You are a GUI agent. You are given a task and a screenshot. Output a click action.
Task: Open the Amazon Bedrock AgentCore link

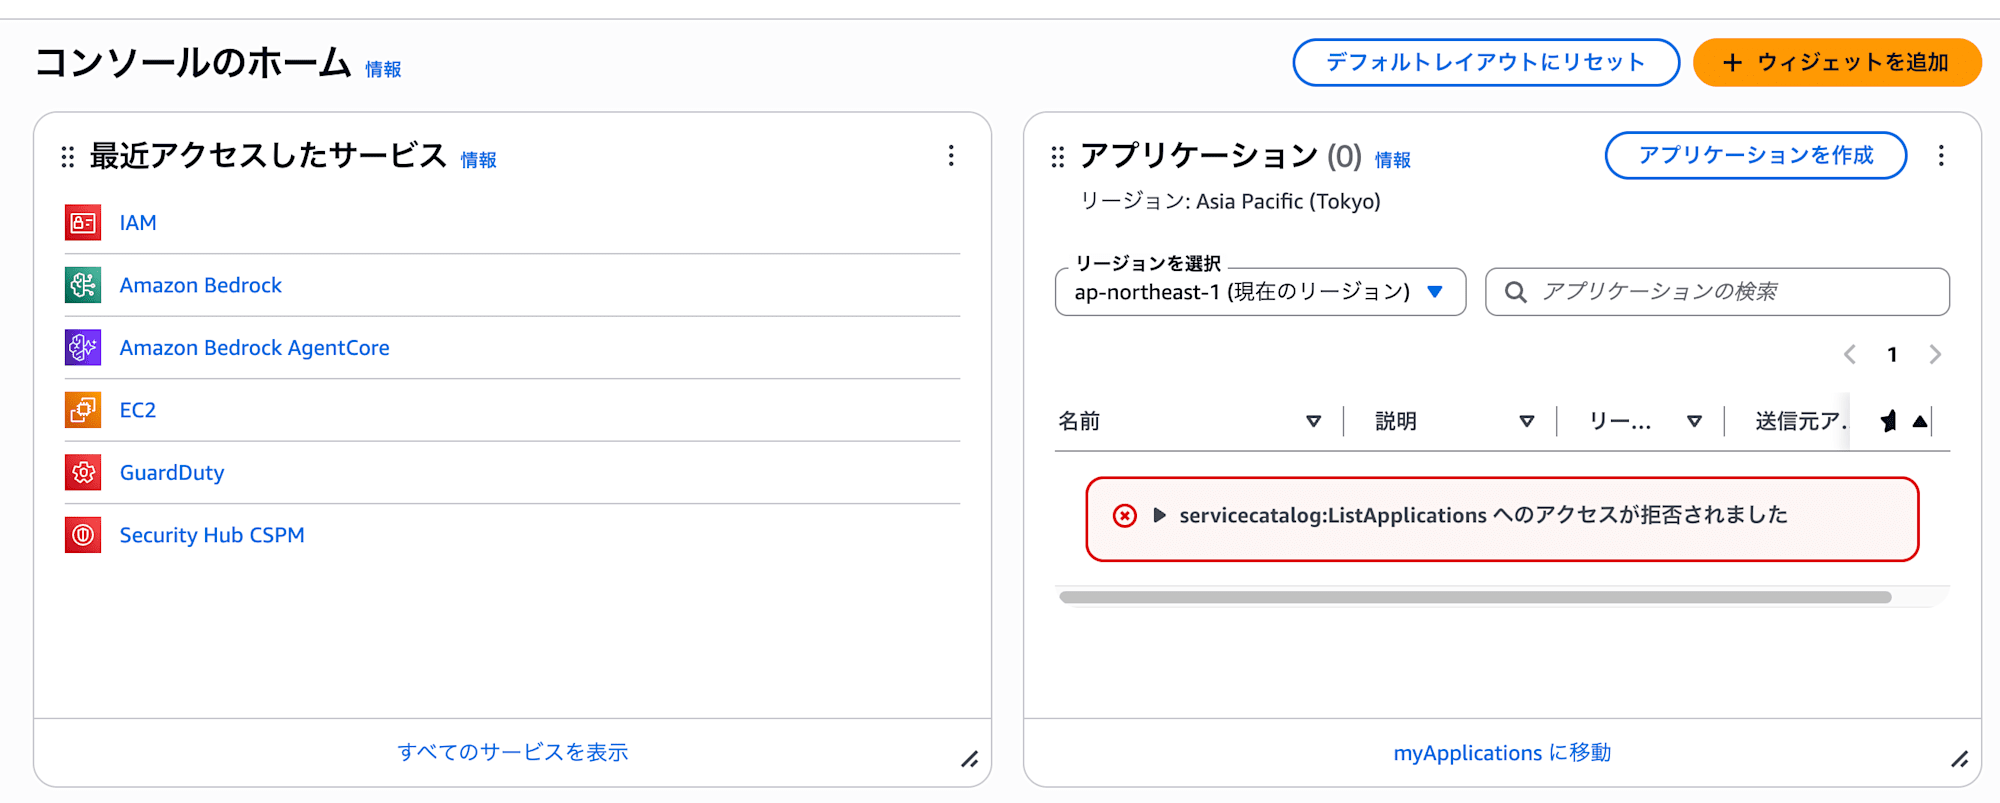(255, 348)
